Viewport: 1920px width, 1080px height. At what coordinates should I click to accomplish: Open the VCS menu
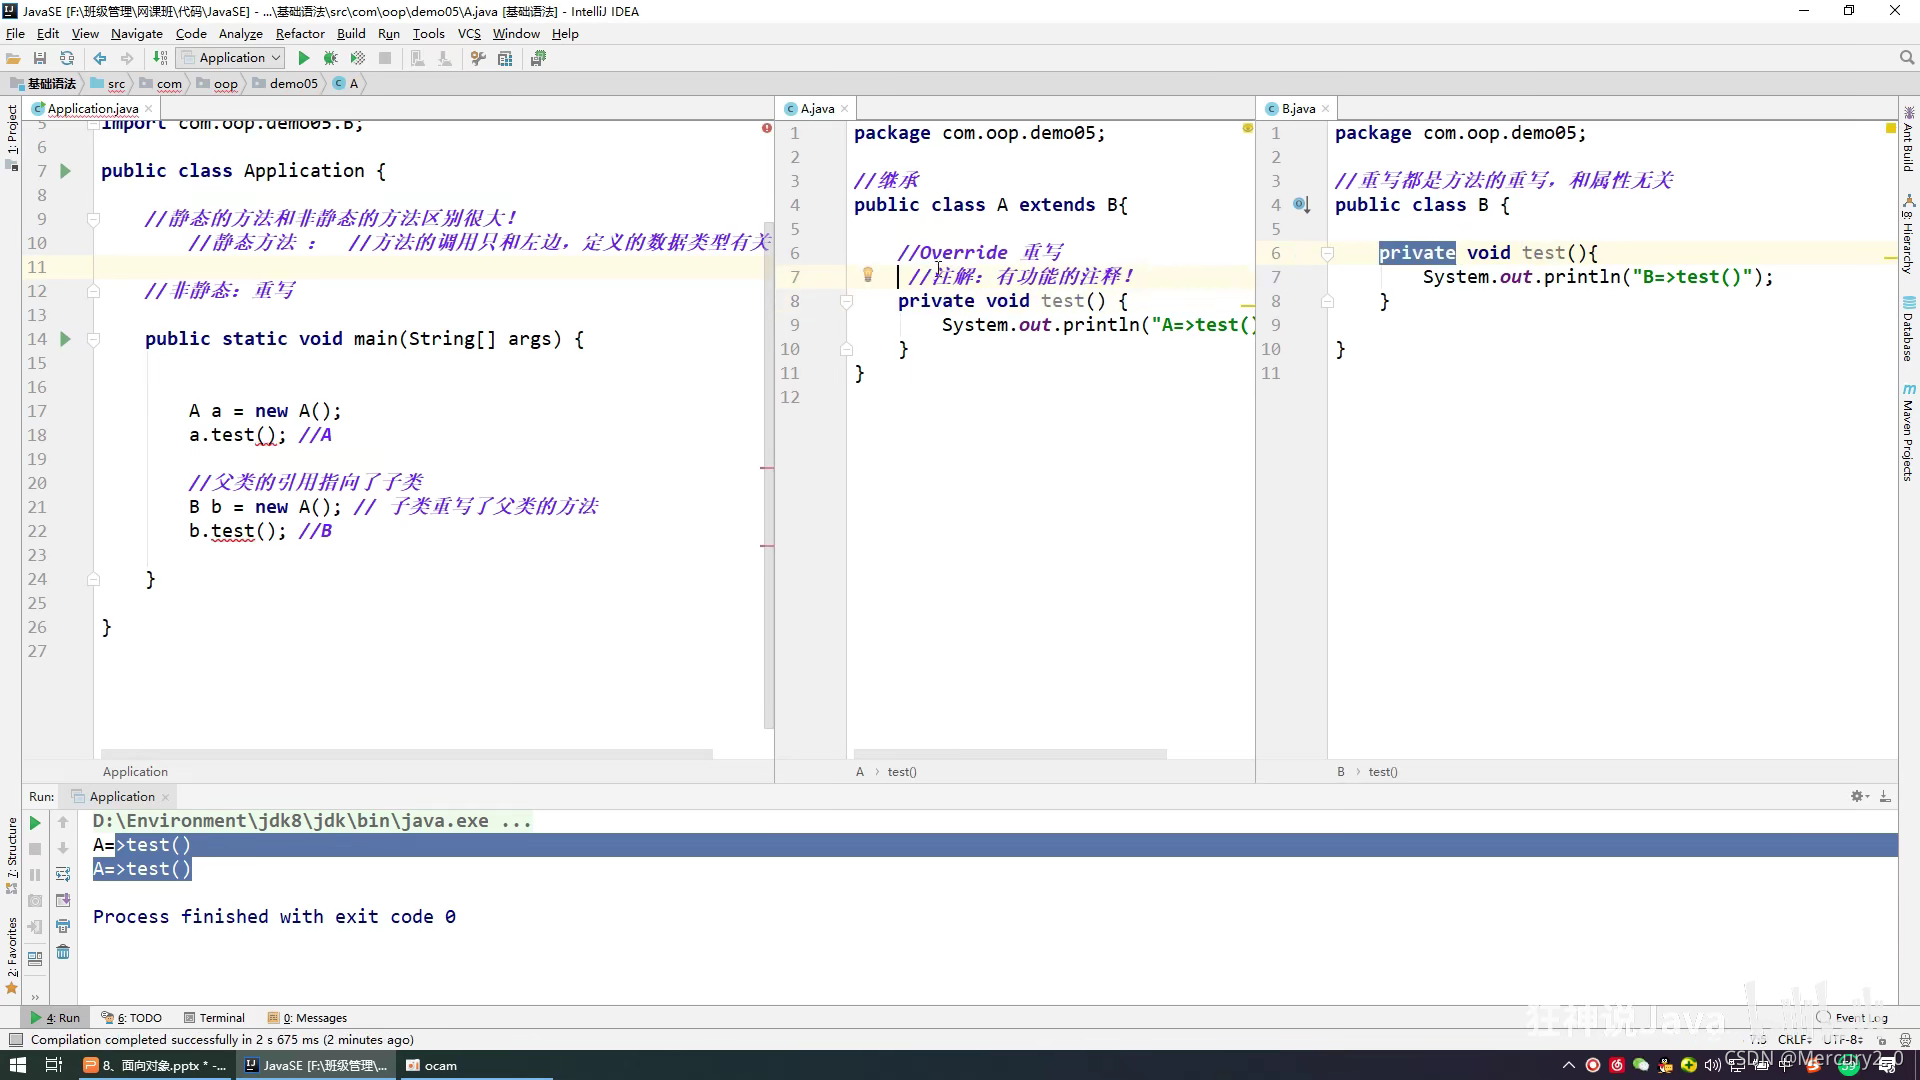[469, 33]
